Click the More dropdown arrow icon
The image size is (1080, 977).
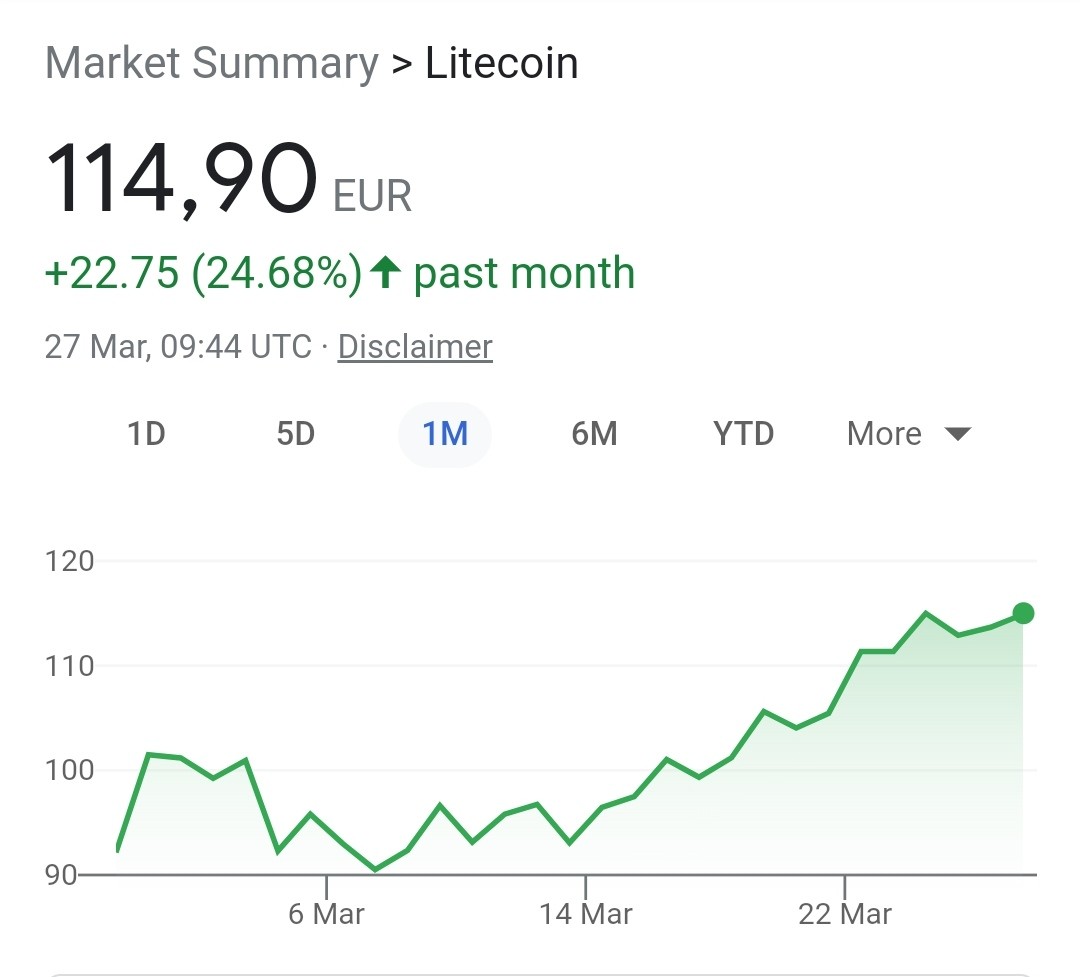tap(957, 434)
